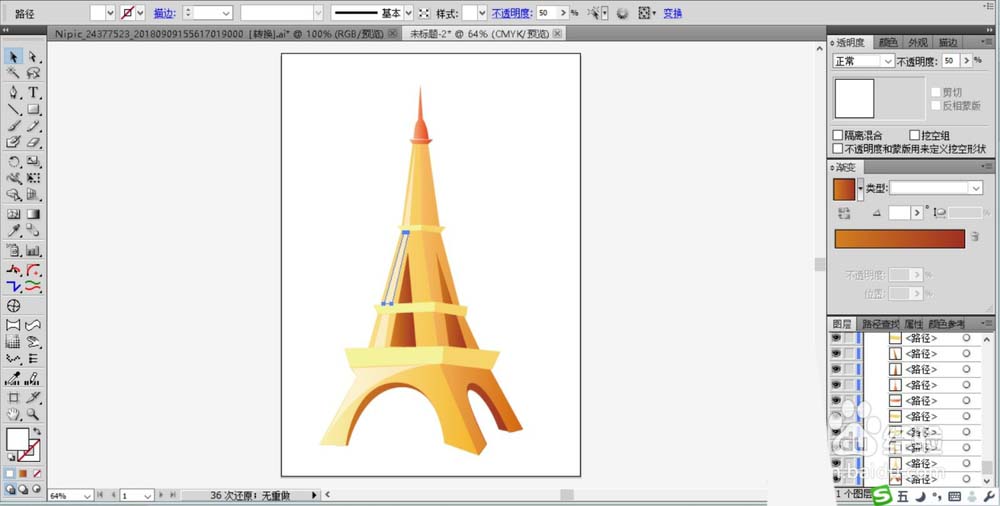Click the 不透明度 link in the control bar

(x=511, y=13)
